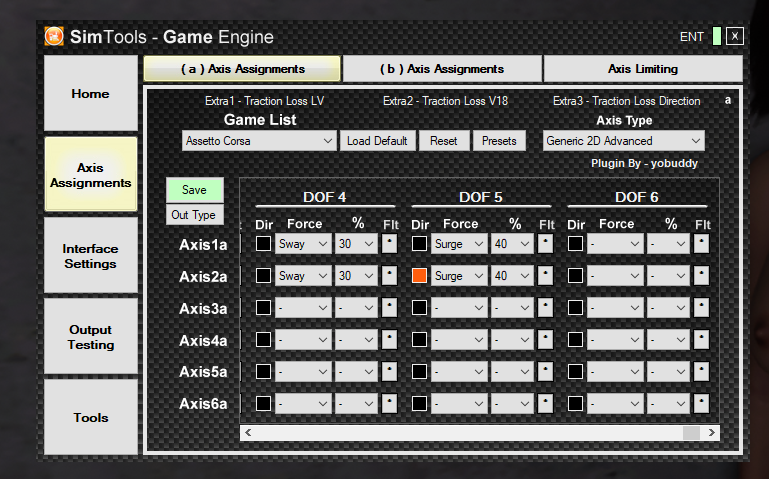Image resolution: width=769 pixels, height=479 pixels.
Task: Open the Flt filter button for Axis1a DOF 4
Action: coord(389,244)
